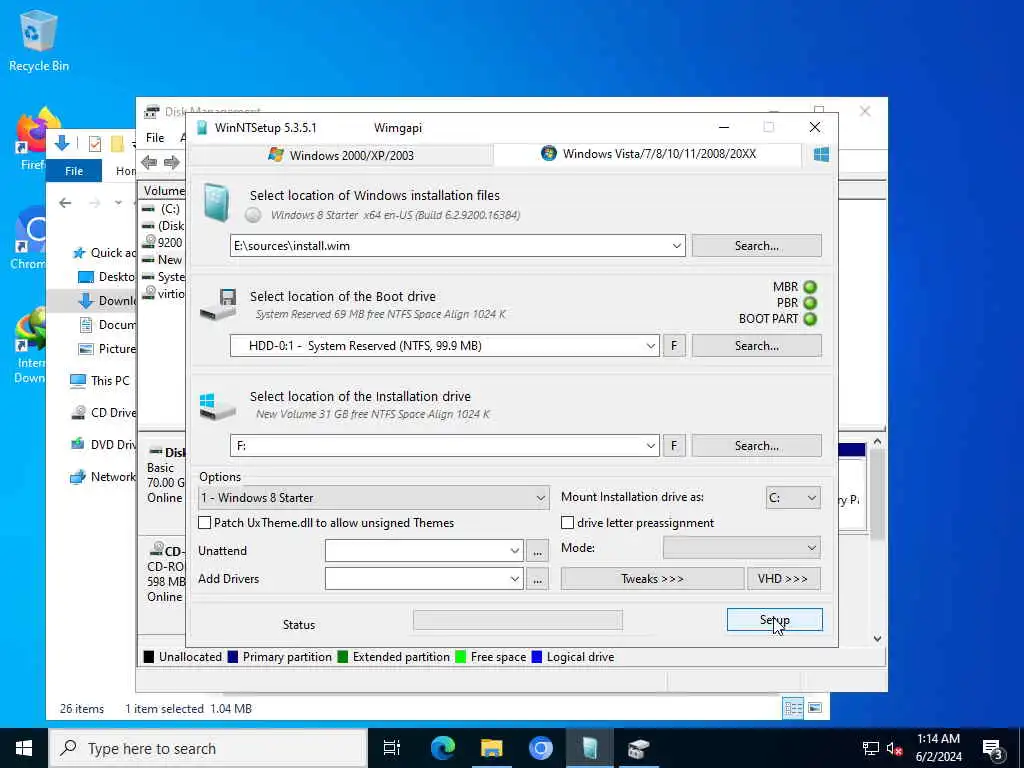The height and width of the screenshot is (768, 1024).
Task: Click Search for installation files
Action: coord(756,246)
